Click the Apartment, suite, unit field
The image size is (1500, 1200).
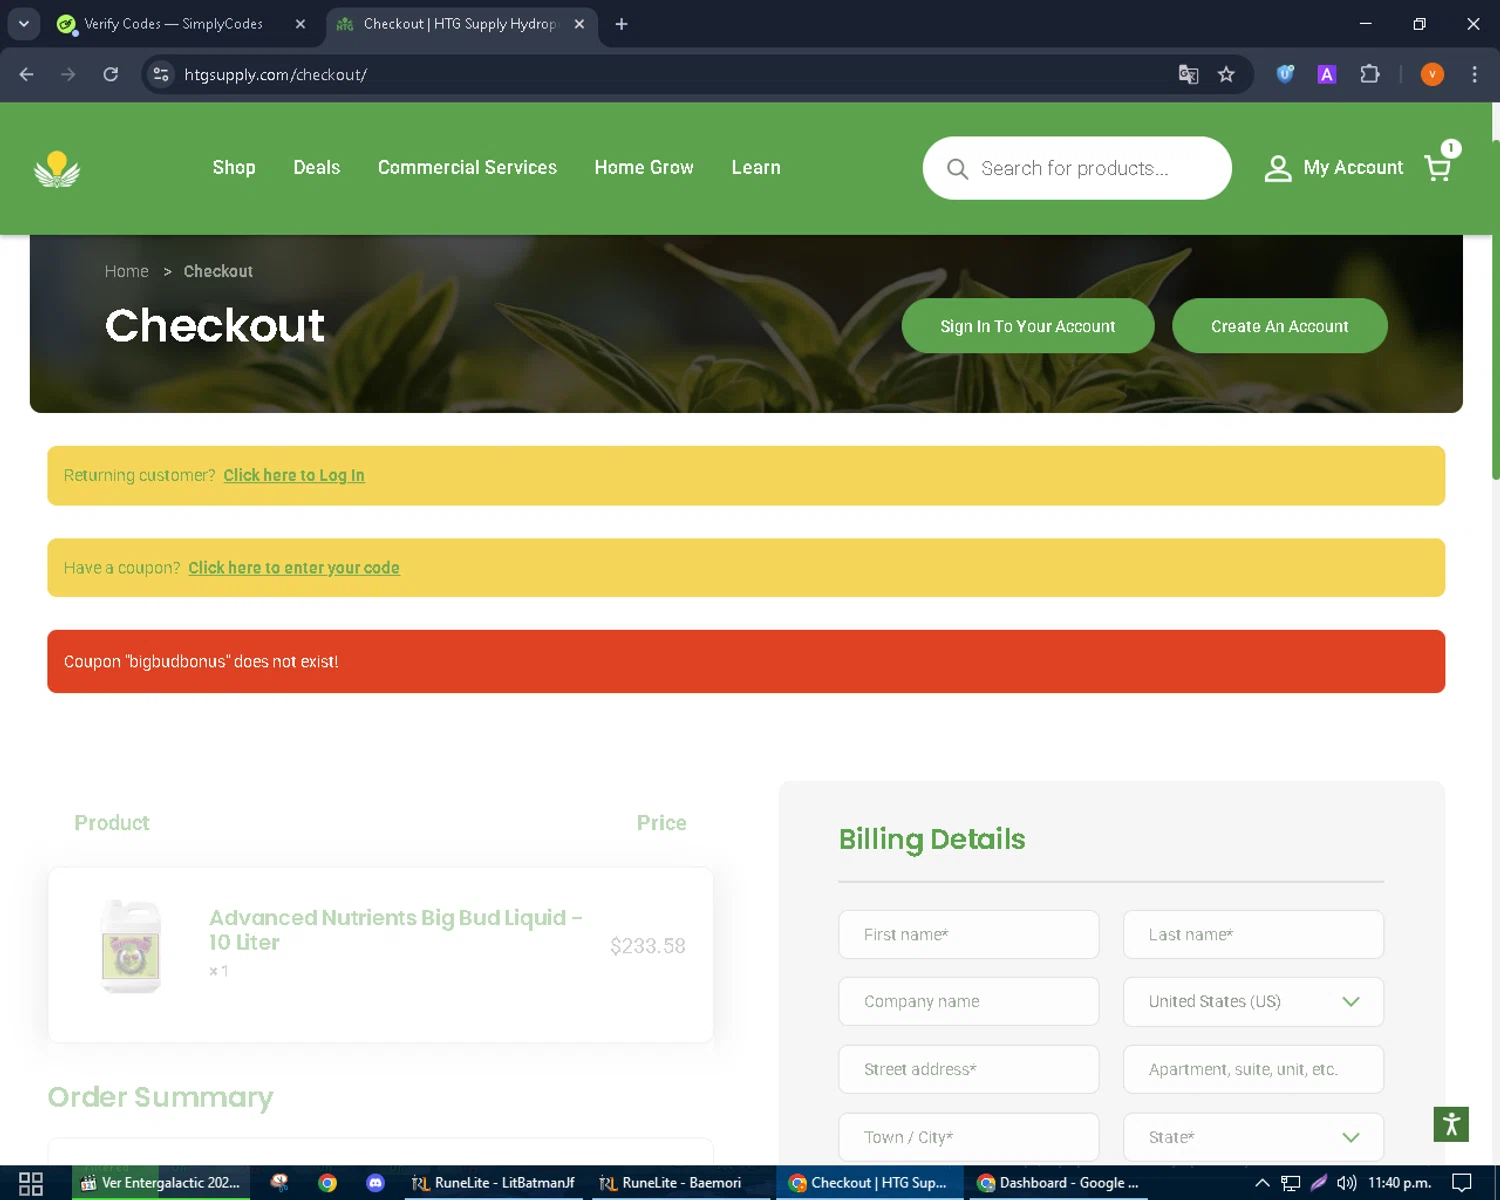click(x=1253, y=1070)
